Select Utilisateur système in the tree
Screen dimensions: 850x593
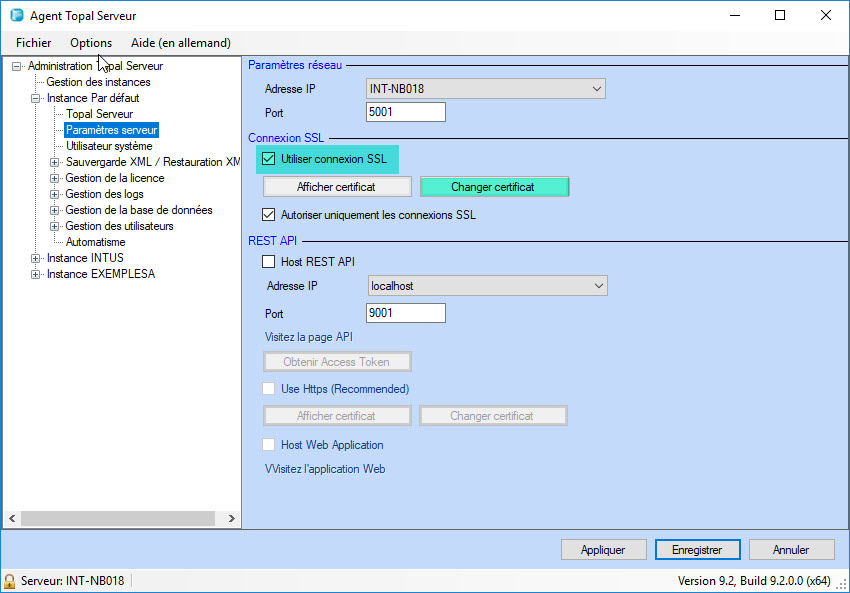[x=109, y=146]
